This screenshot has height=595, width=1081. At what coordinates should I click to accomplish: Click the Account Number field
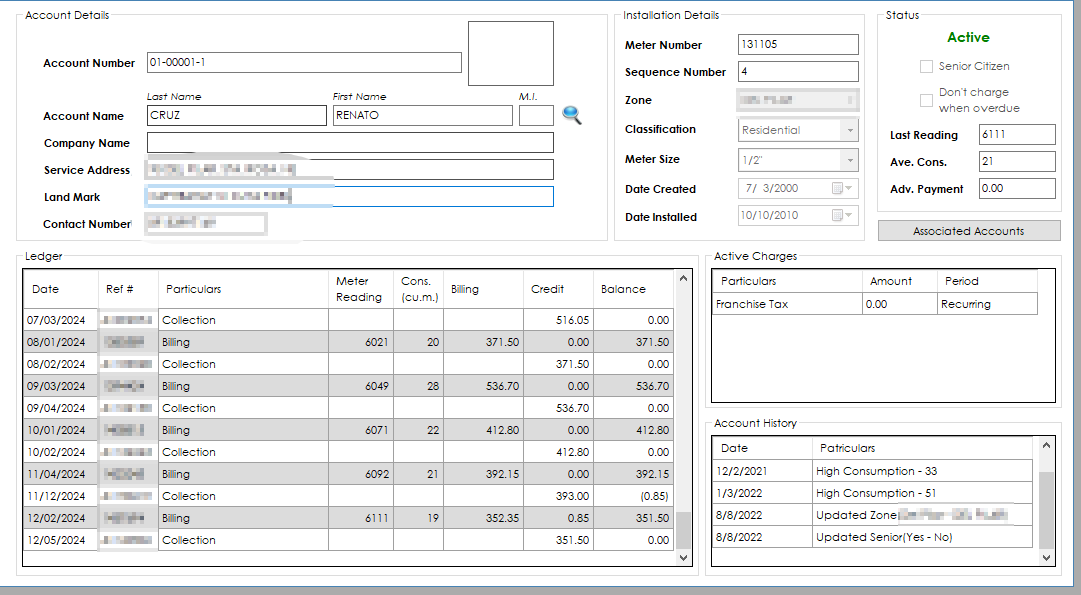pos(304,63)
